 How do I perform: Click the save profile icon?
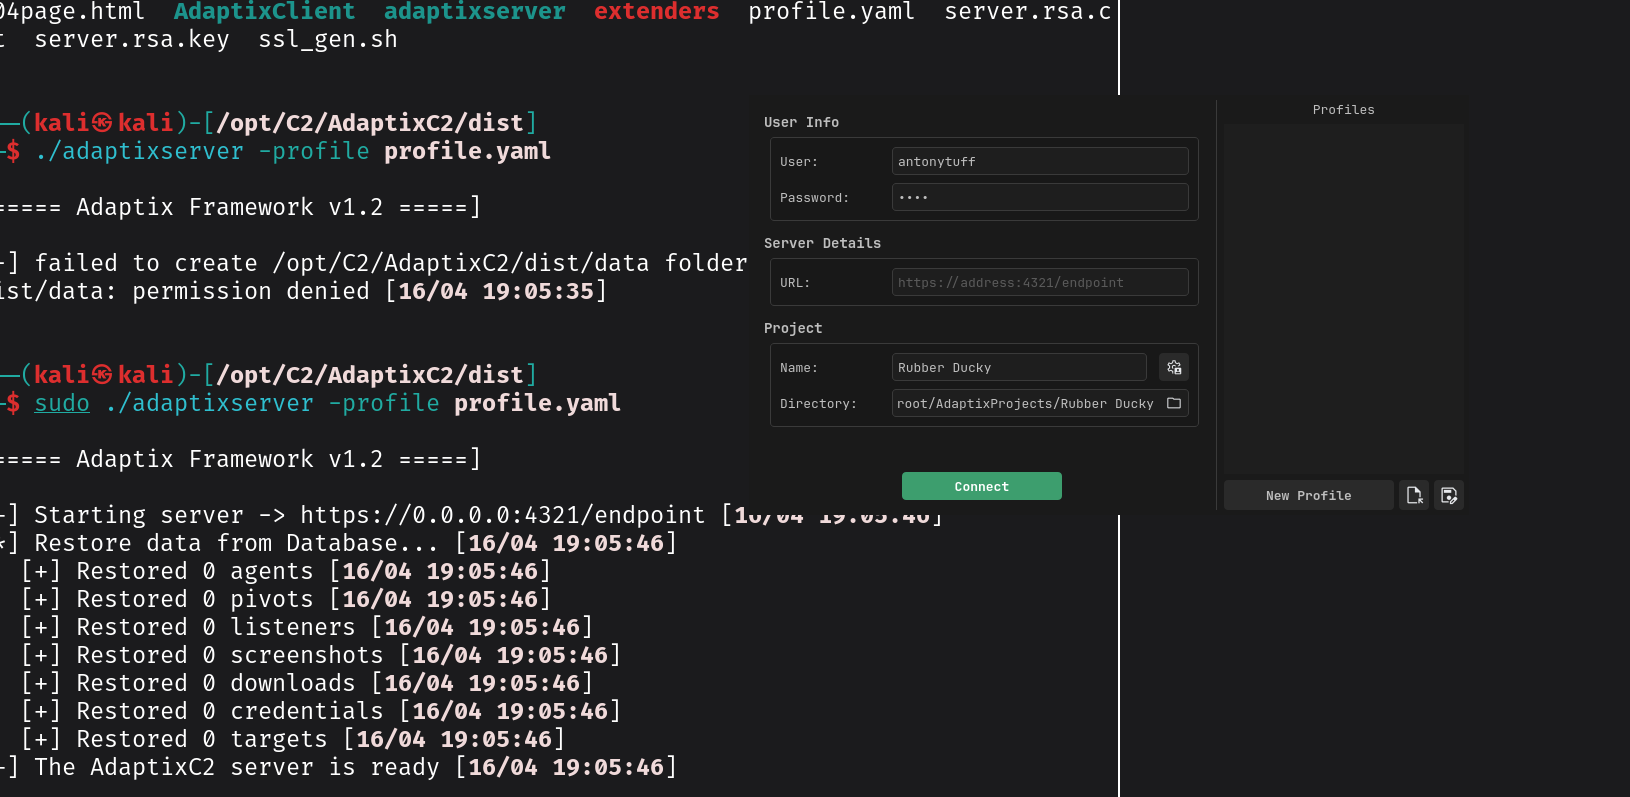tap(1448, 495)
